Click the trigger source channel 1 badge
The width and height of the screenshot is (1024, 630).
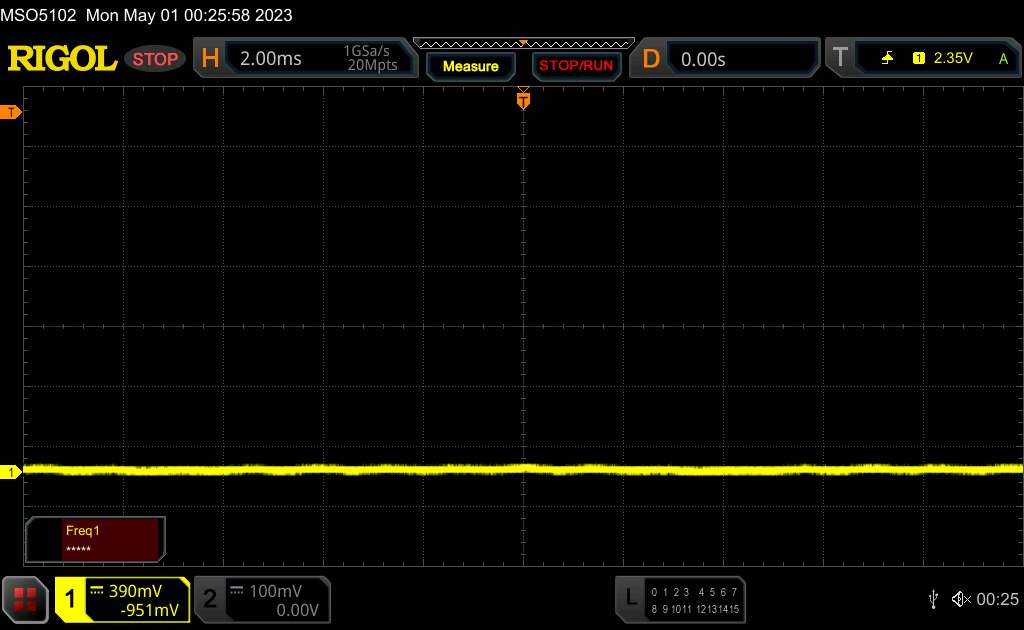pyautogui.click(x=919, y=59)
